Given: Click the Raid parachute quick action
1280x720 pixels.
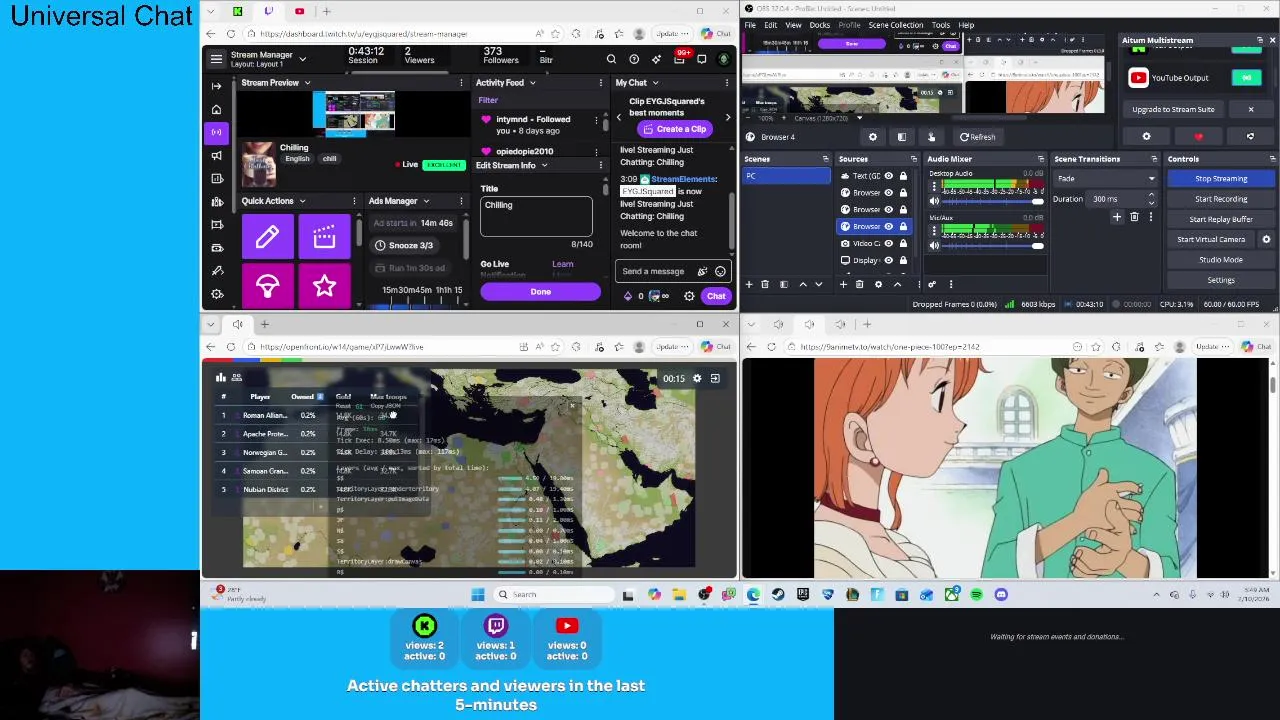Looking at the screenshot, I should coord(267,286).
